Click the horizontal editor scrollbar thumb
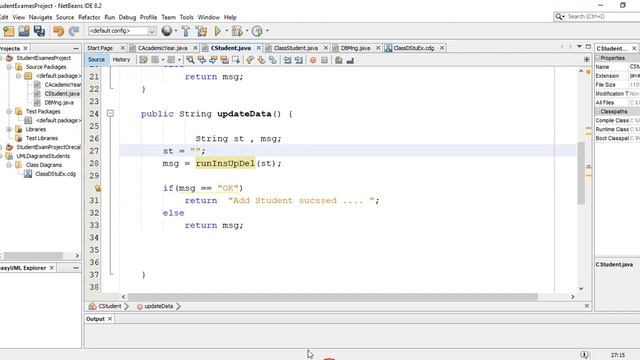Screen dimensions: 640x360 332,297
